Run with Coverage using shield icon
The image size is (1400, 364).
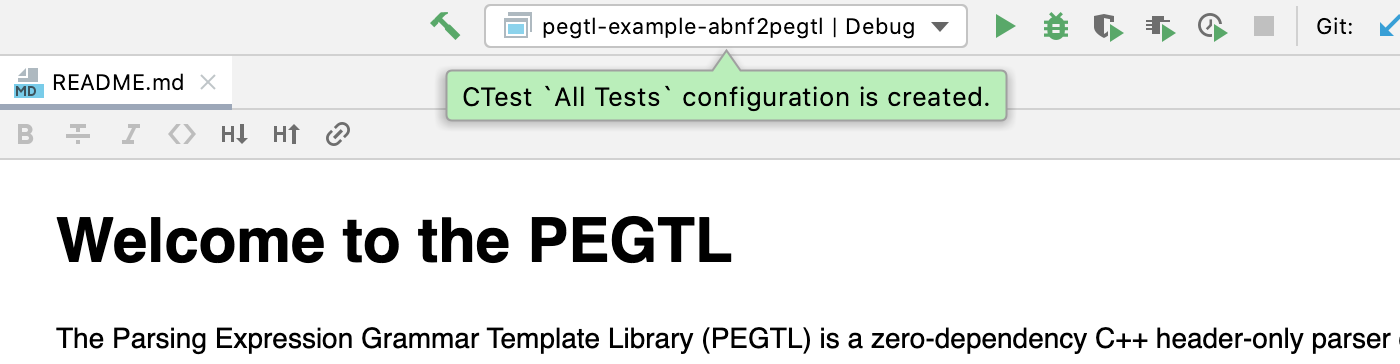(x=1107, y=27)
